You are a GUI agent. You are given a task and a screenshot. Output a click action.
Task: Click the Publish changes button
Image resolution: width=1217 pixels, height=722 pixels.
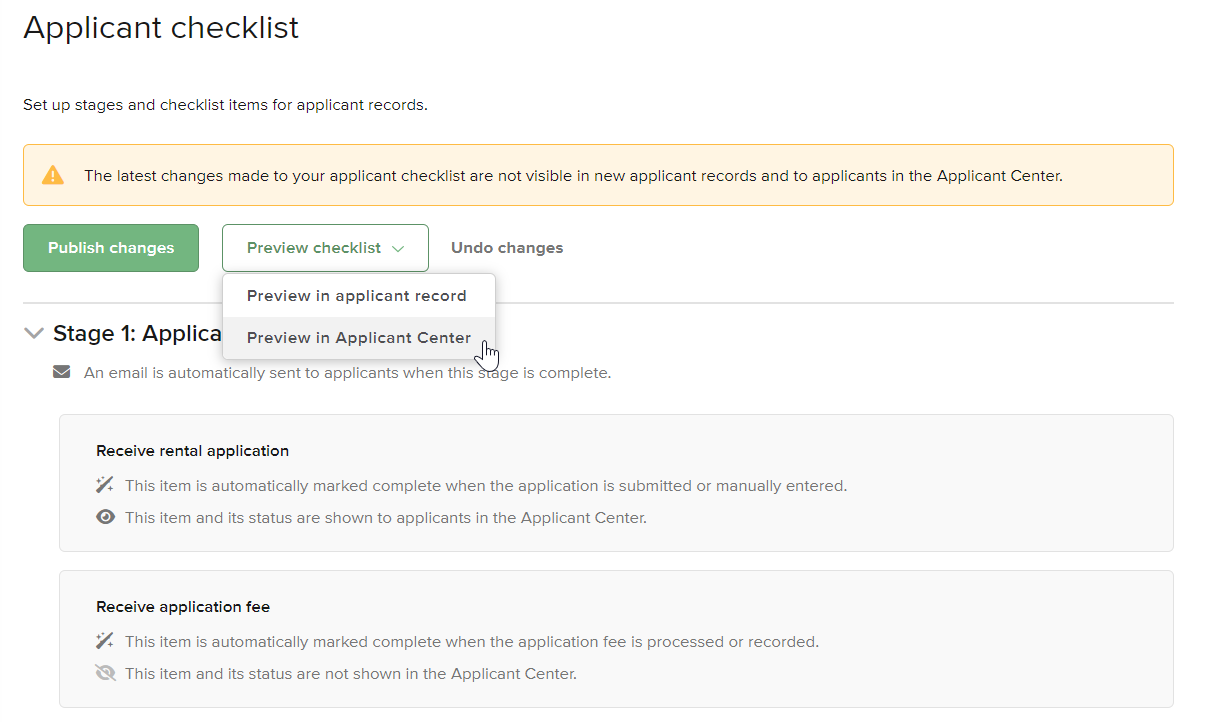110,247
